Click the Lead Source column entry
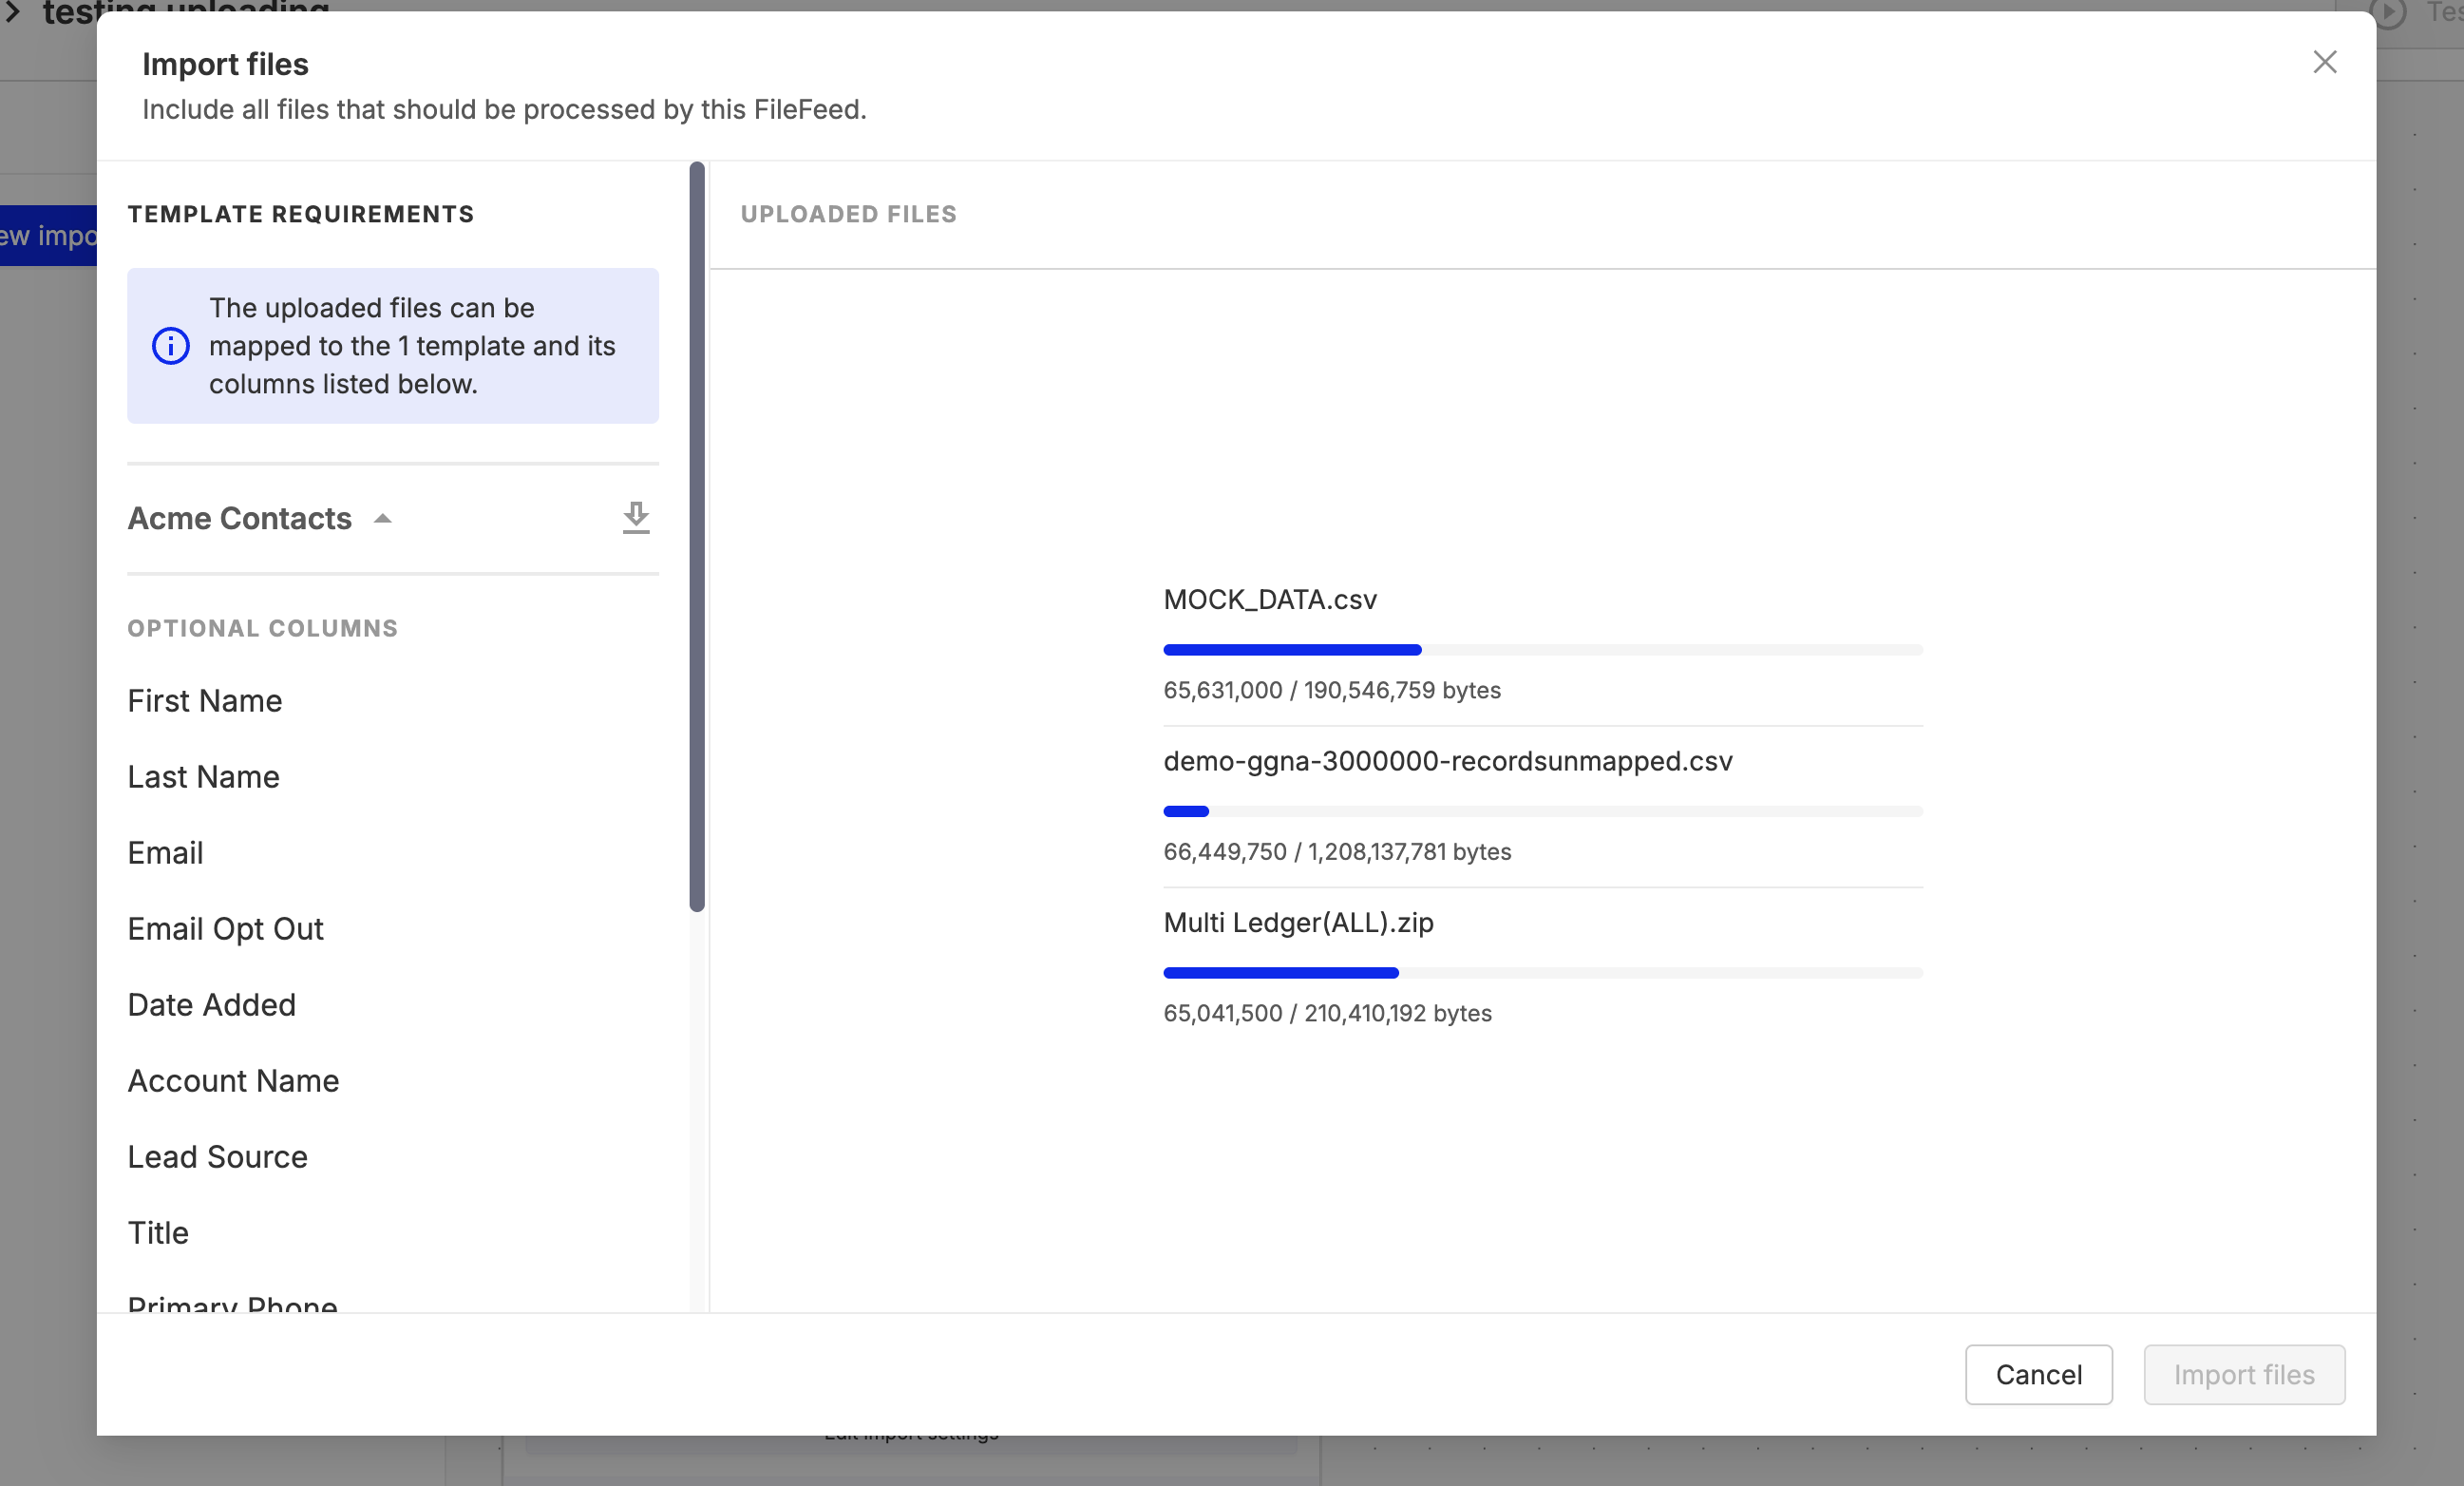Screen dimensions: 2464x1486 [x=217, y=1157]
